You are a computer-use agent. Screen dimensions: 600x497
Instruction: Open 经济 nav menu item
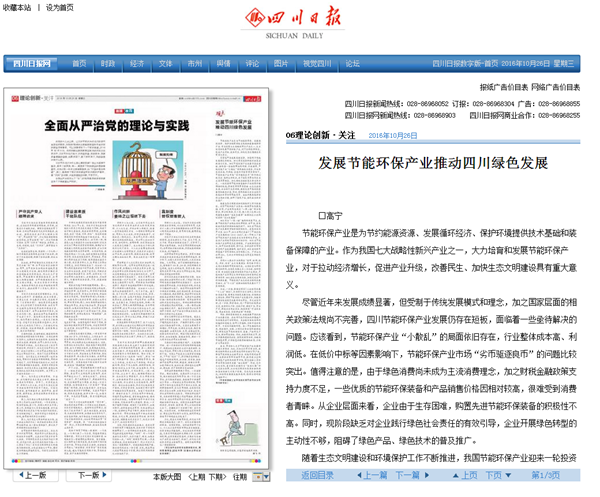[x=137, y=64]
